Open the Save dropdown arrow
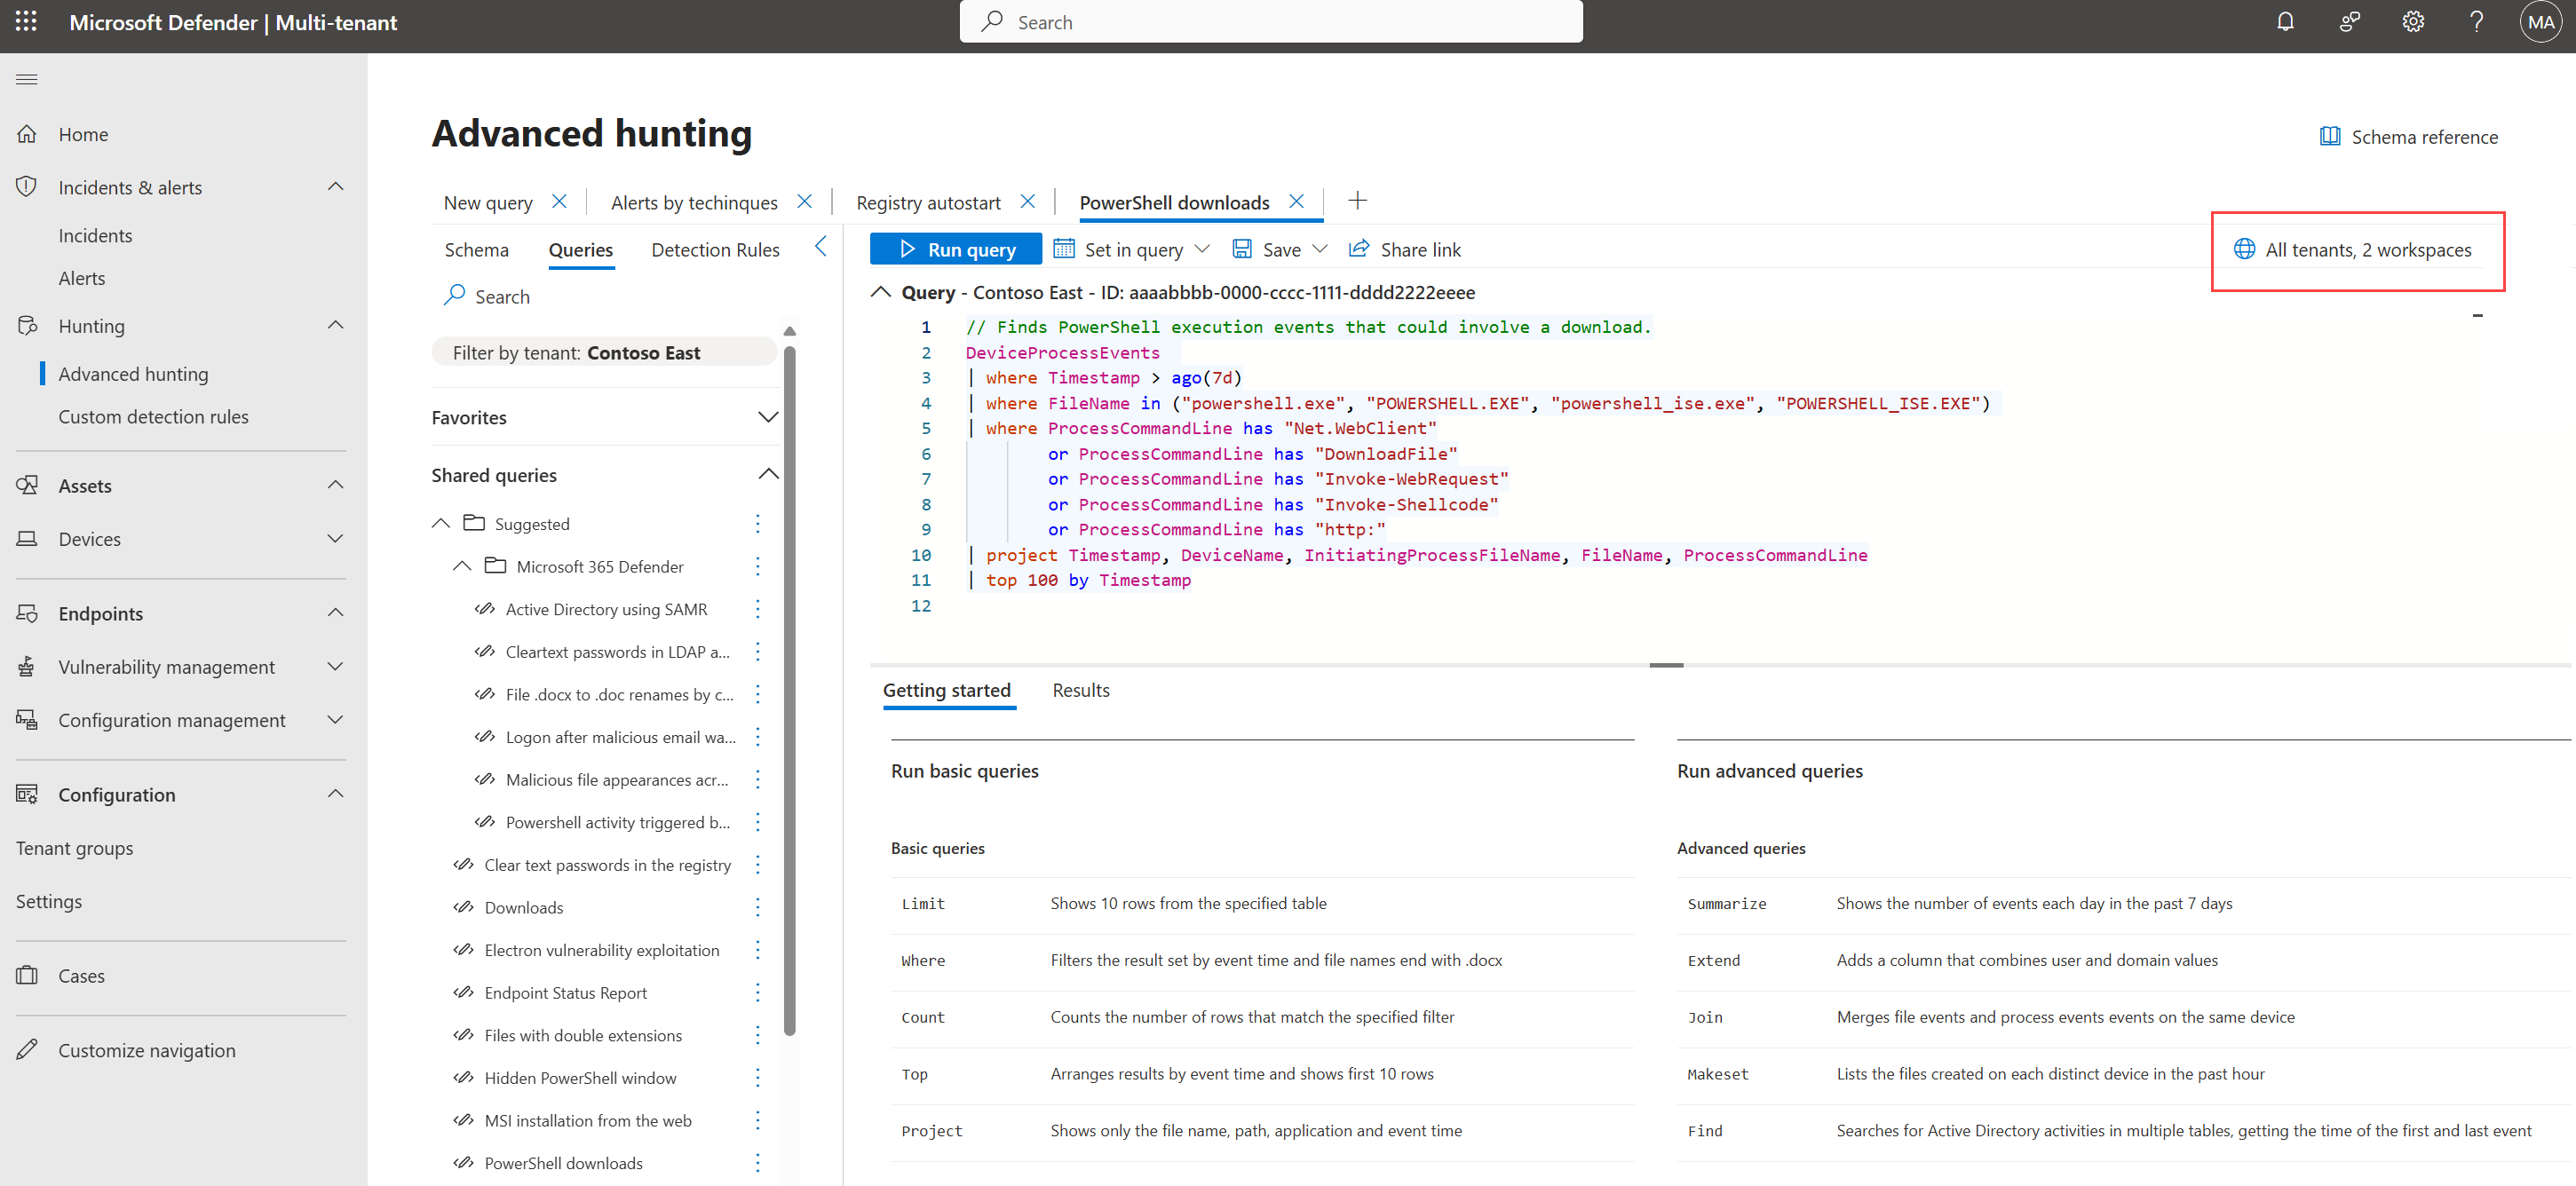 click(x=1320, y=250)
